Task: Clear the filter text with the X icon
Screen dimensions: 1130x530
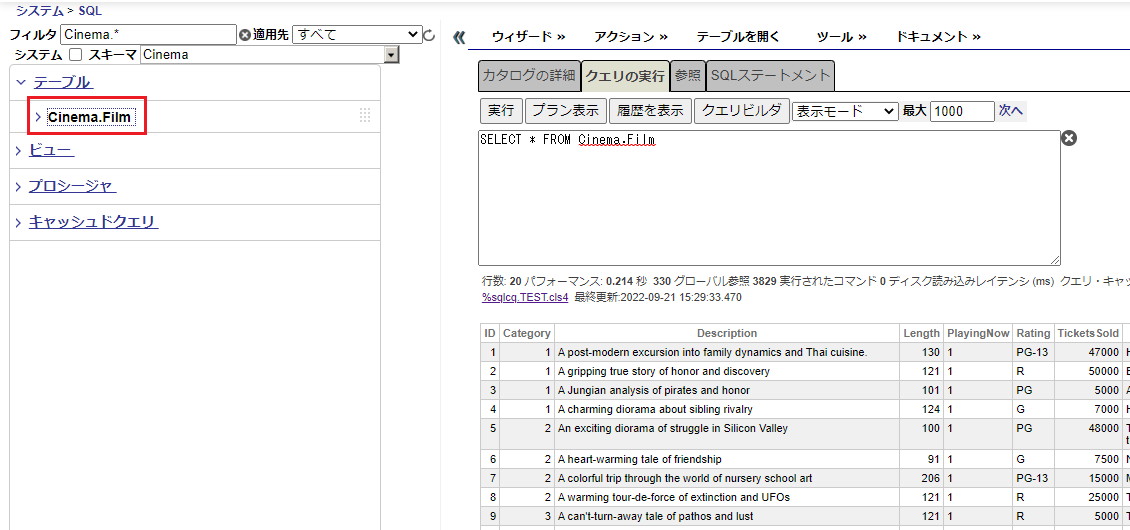Action: coord(245,35)
